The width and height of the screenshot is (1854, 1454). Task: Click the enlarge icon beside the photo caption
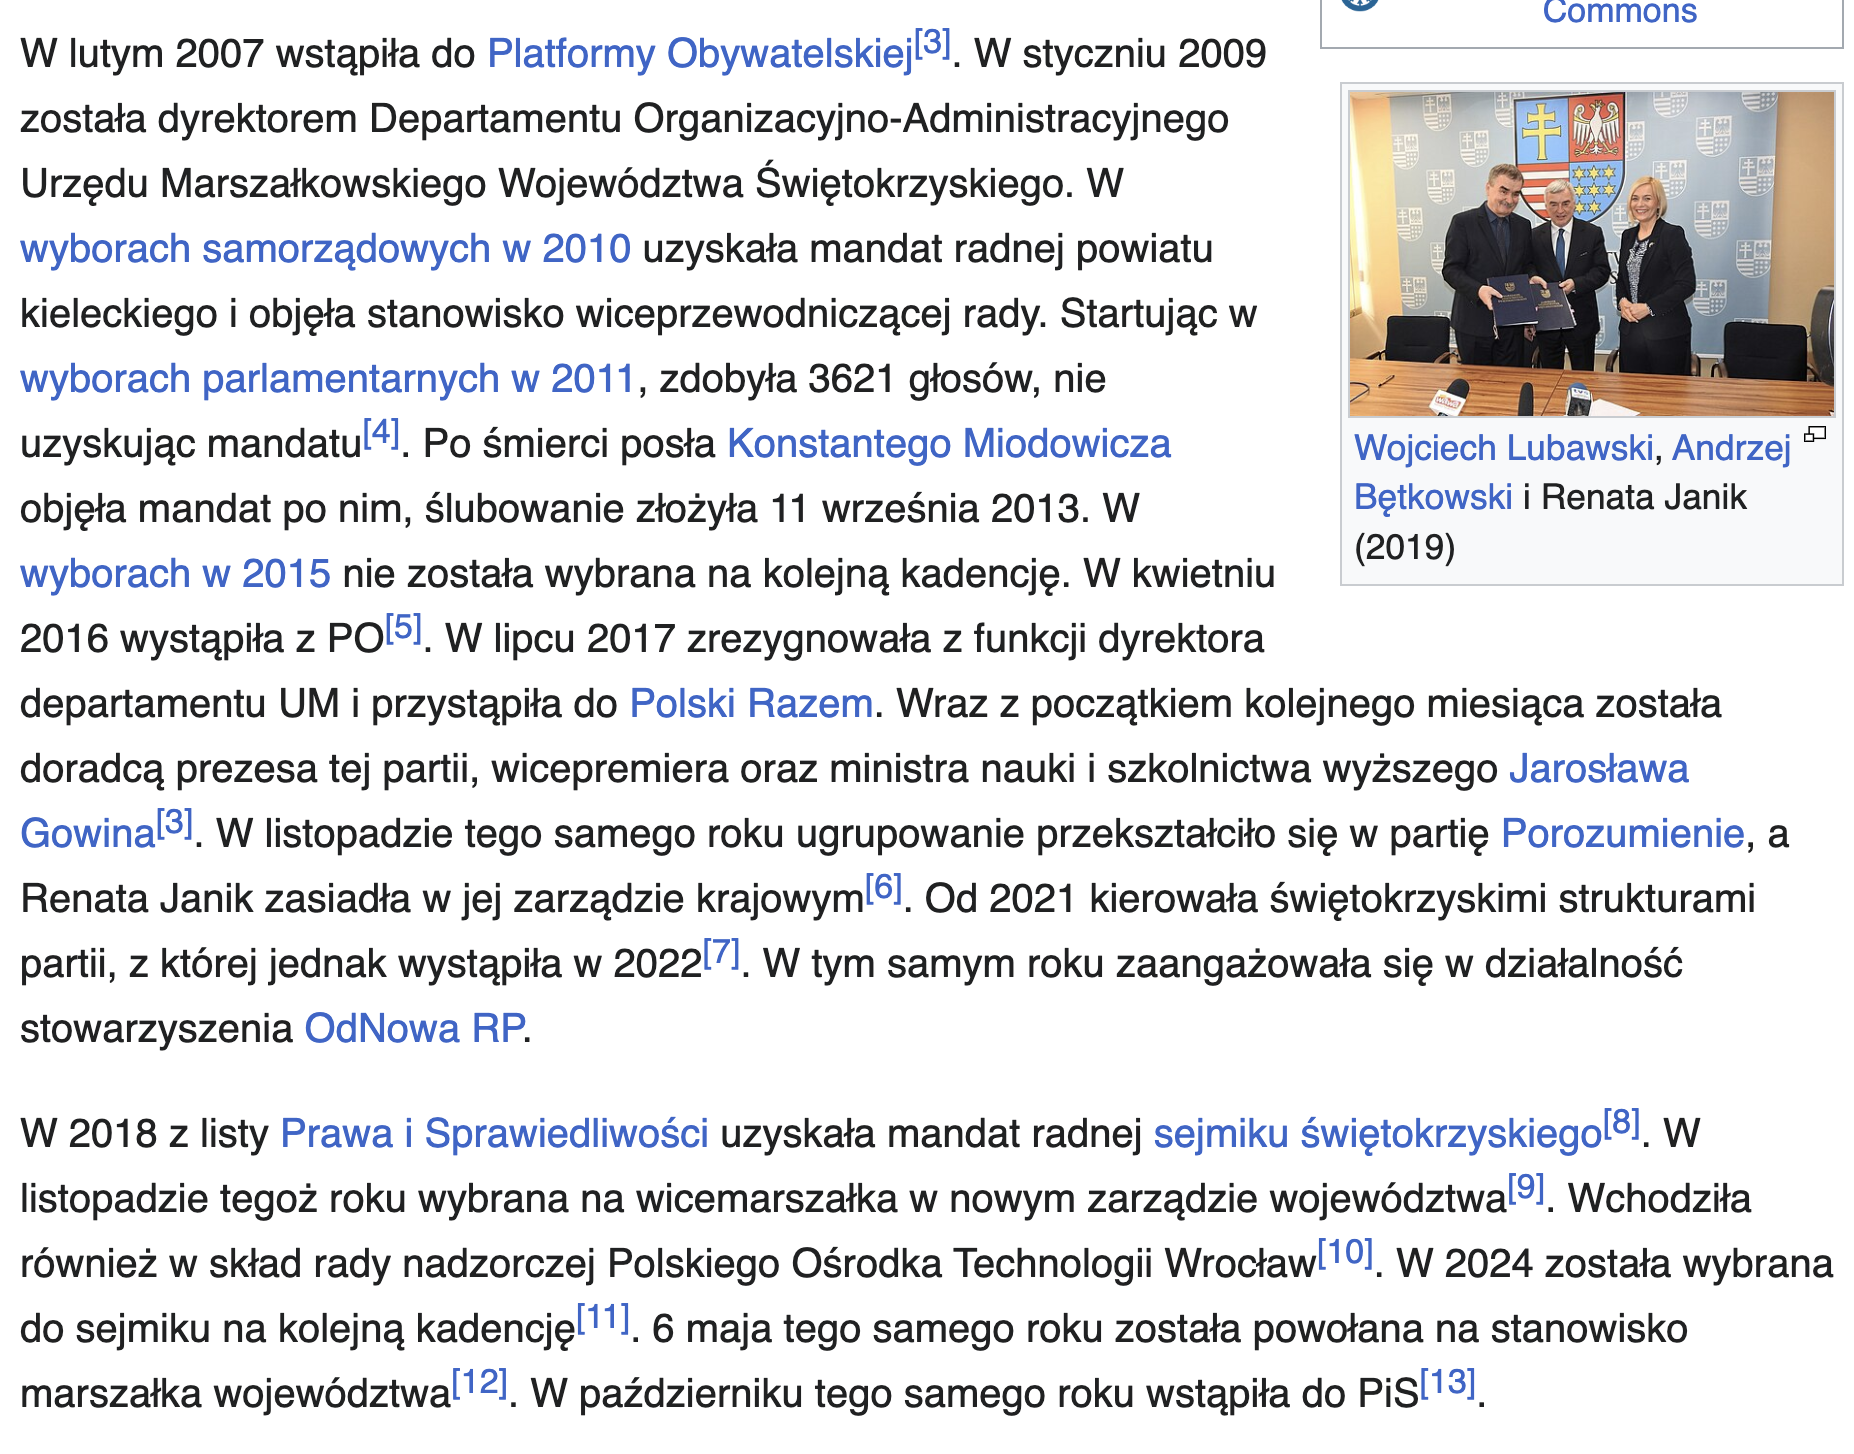tap(1814, 434)
